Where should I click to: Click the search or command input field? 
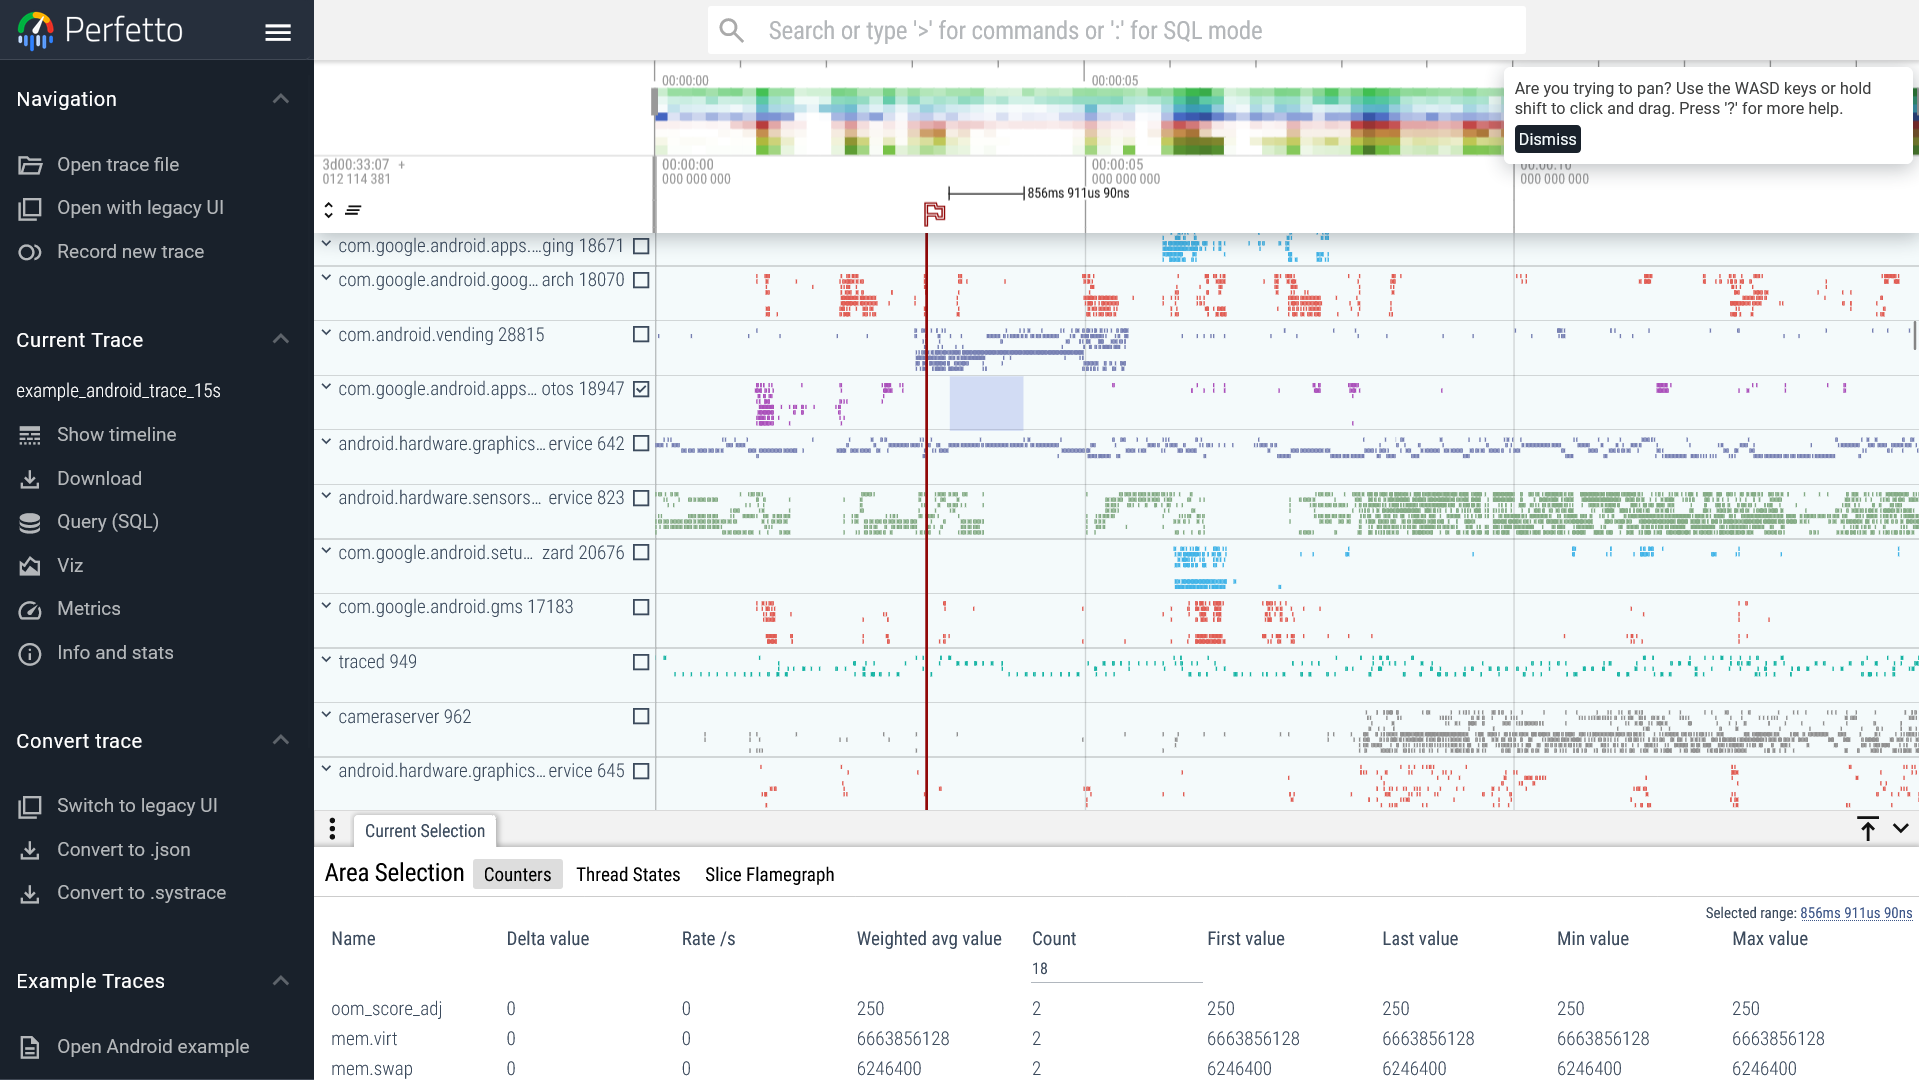(x=1116, y=31)
